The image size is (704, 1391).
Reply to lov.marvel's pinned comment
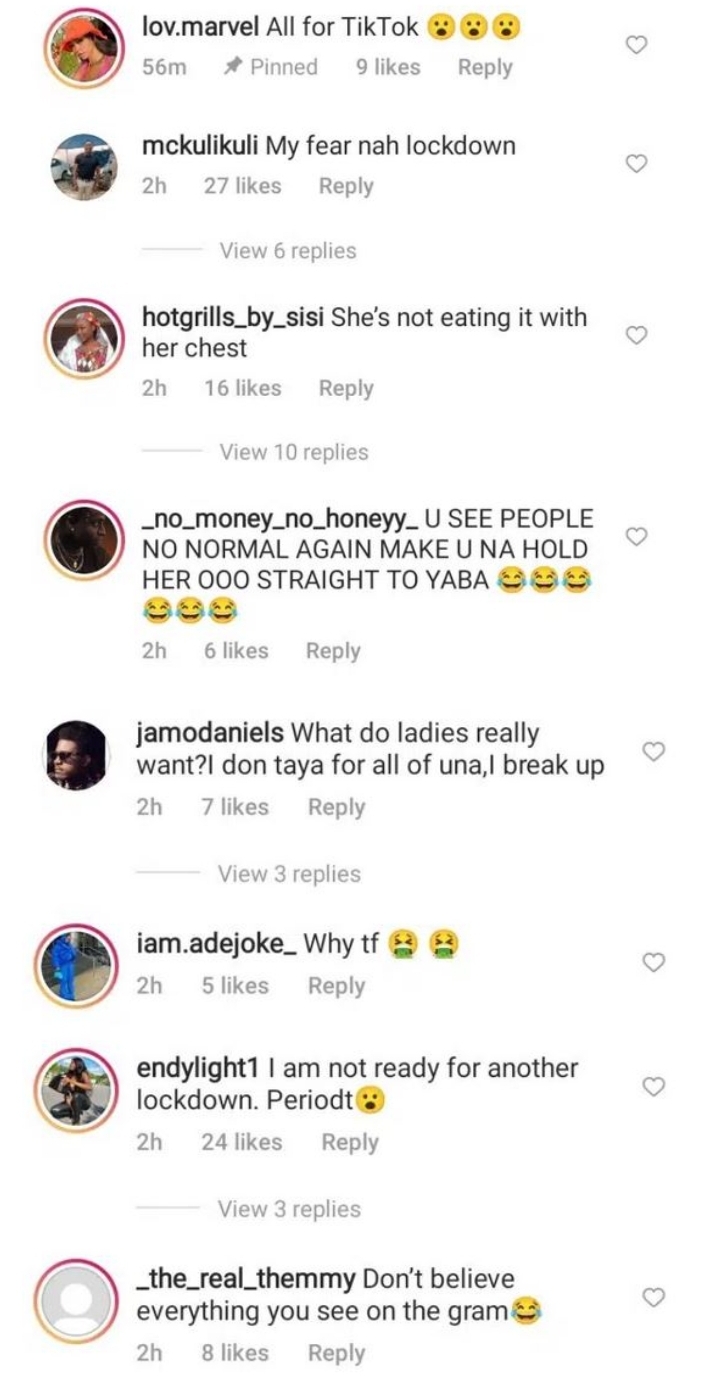[x=485, y=68]
